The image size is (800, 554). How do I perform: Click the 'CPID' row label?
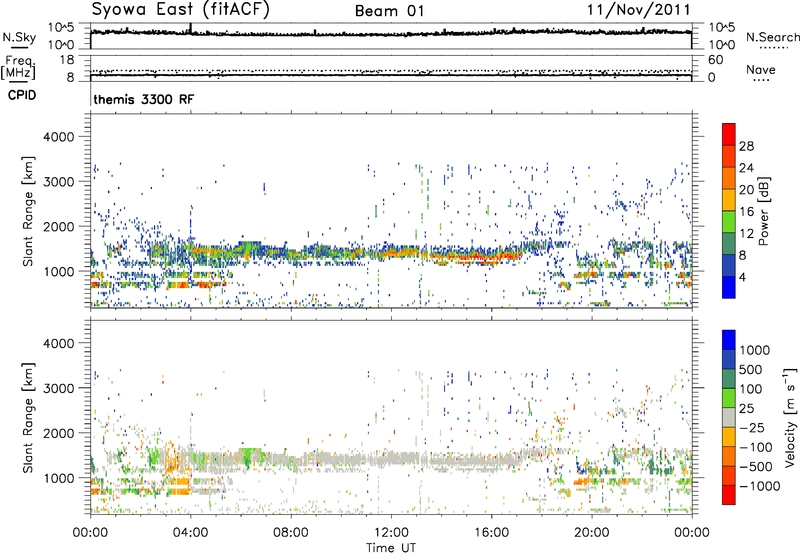point(22,95)
